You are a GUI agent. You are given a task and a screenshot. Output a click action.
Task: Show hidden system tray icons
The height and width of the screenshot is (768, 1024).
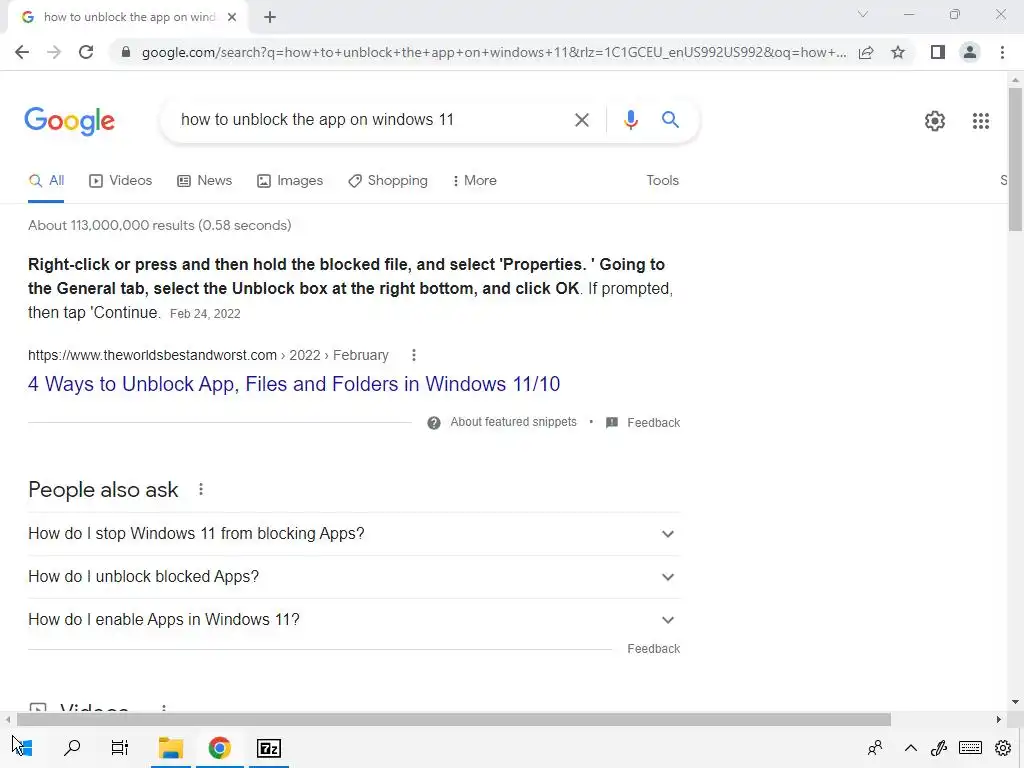tap(910, 748)
